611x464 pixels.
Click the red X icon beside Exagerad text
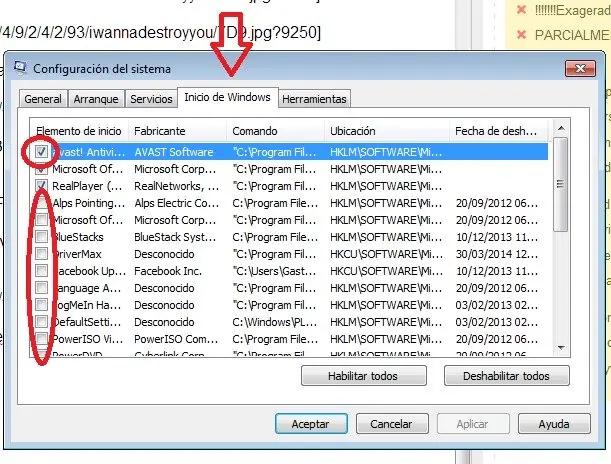pos(521,9)
